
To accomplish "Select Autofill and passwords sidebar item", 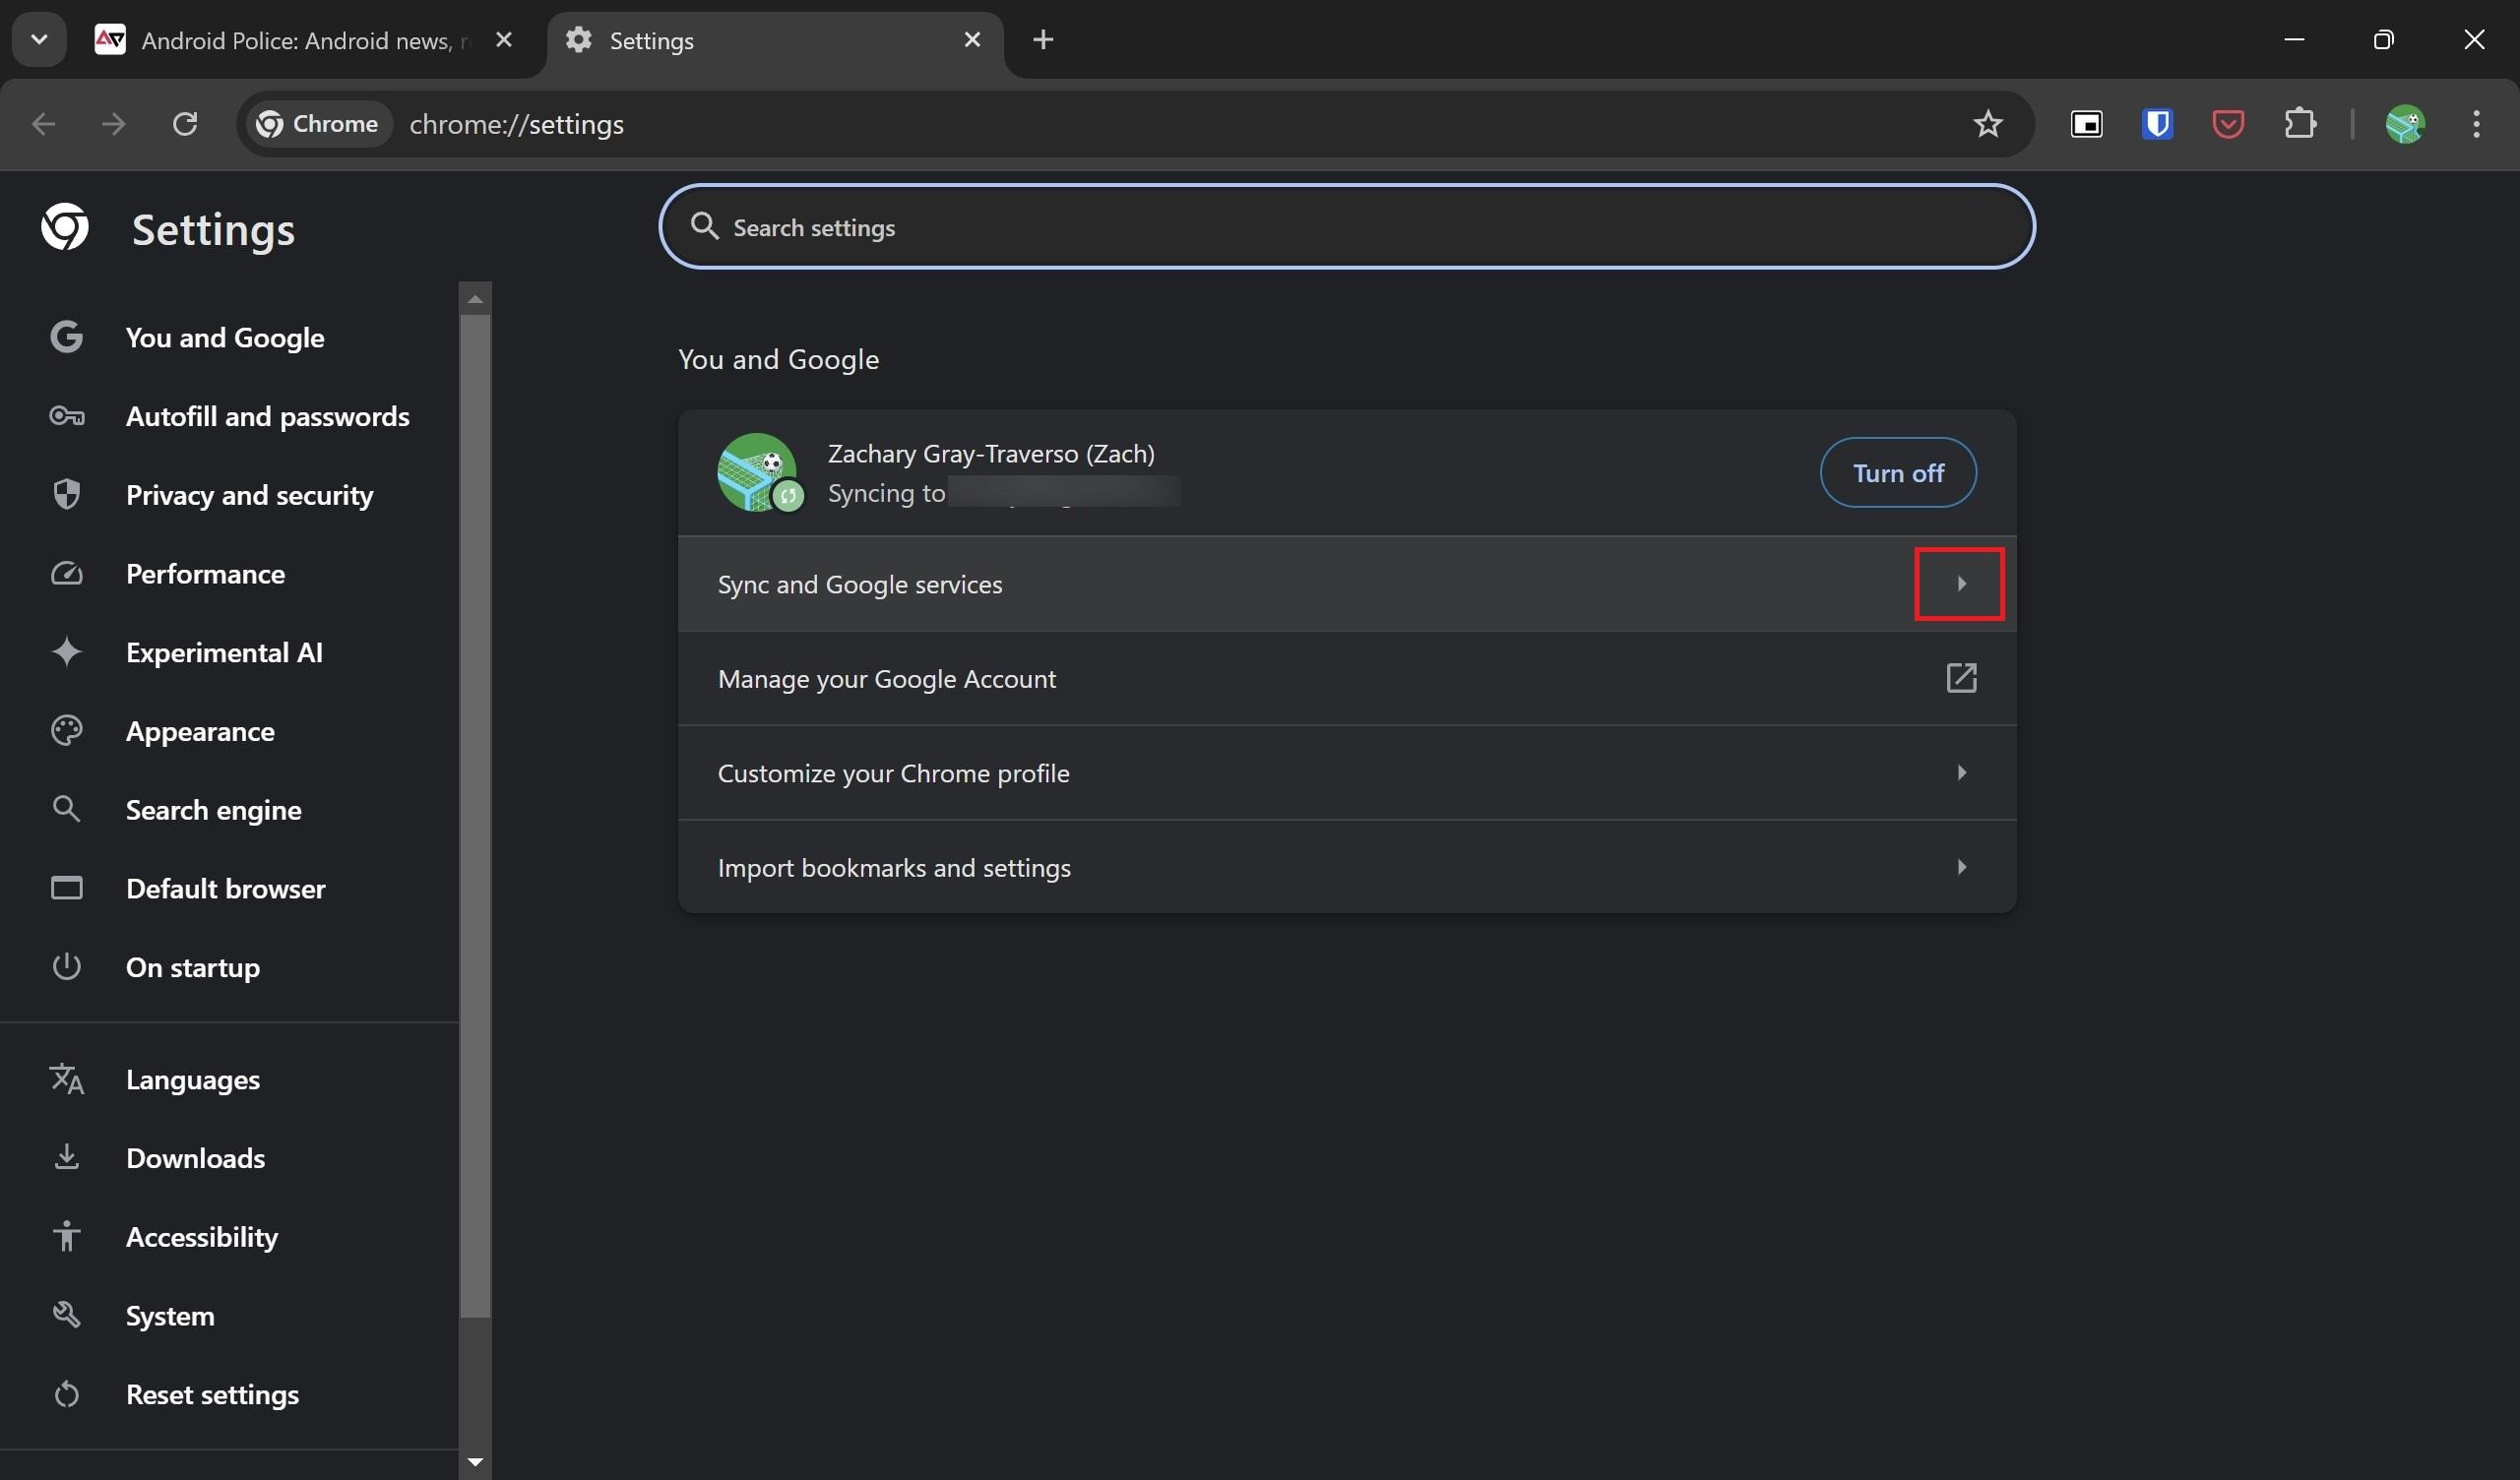I will click(x=268, y=416).
